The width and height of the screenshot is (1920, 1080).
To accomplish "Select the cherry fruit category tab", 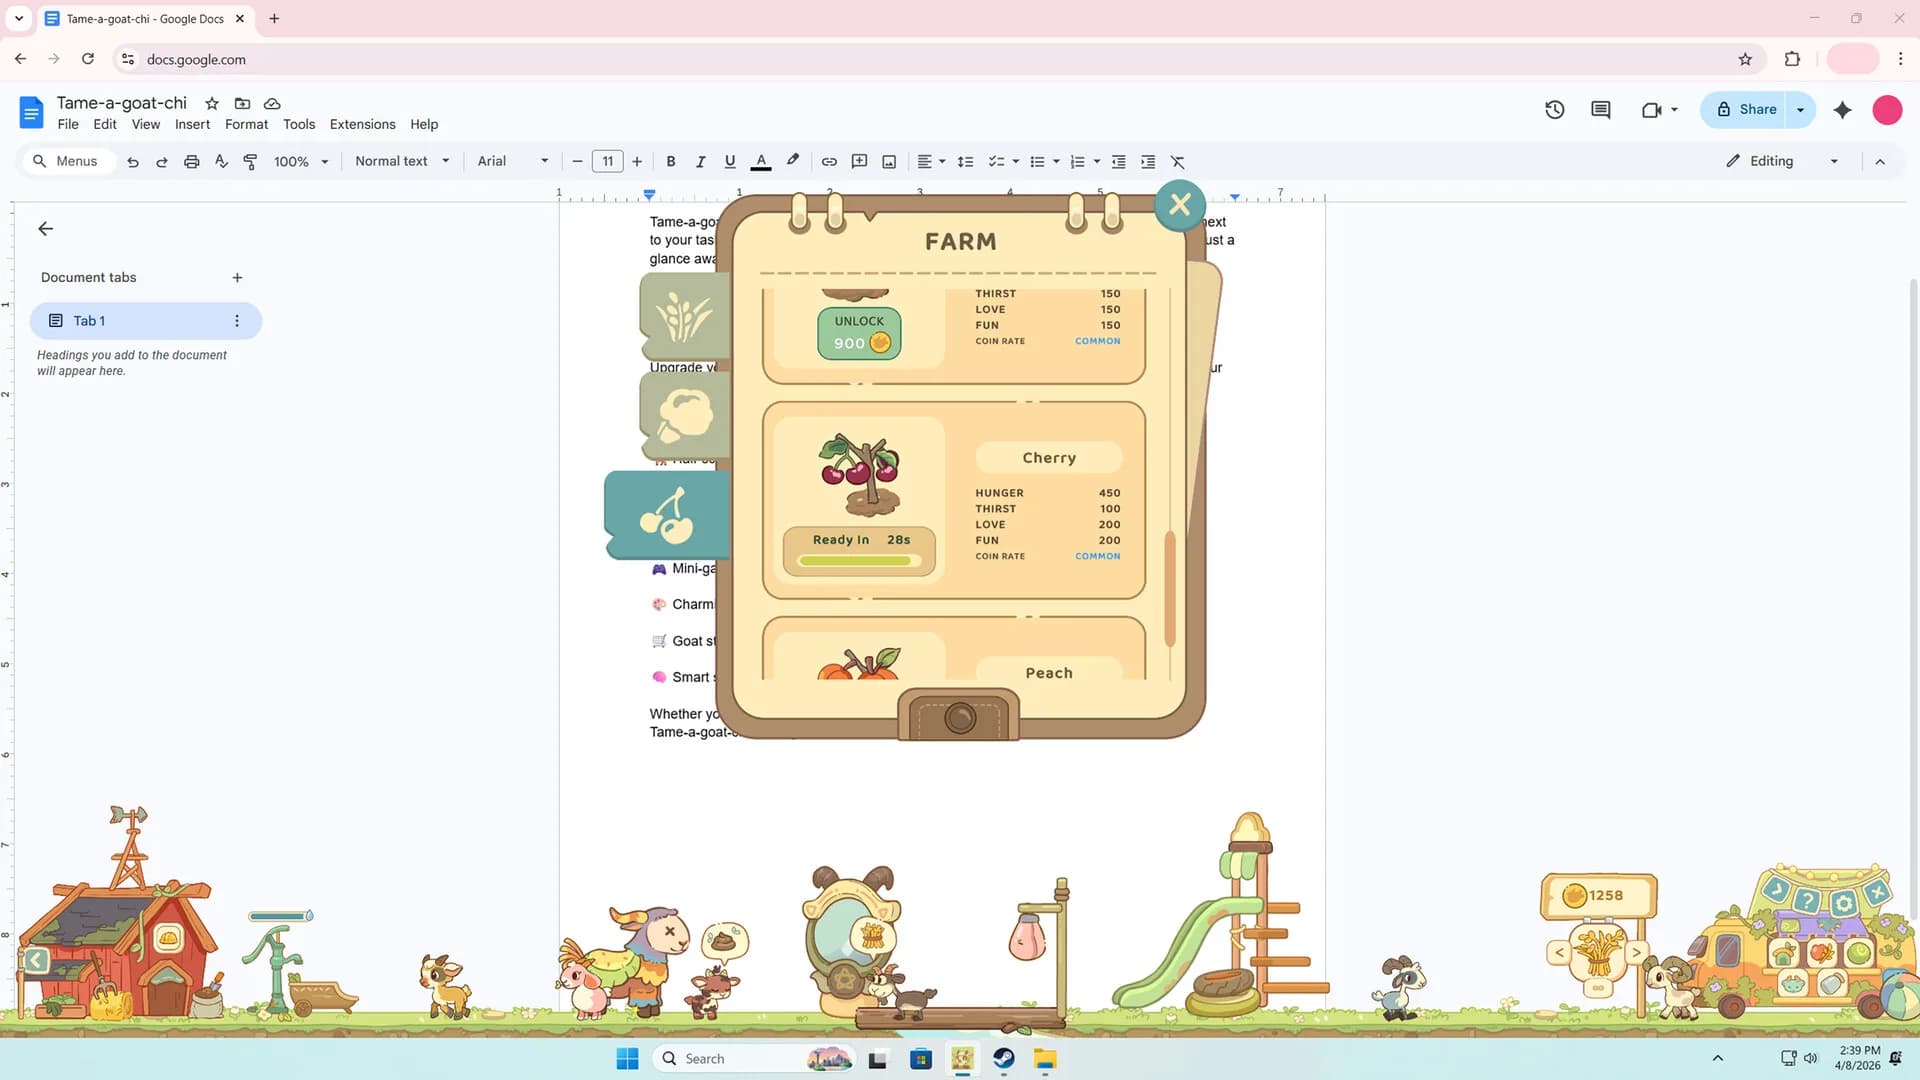I will pos(668,515).
